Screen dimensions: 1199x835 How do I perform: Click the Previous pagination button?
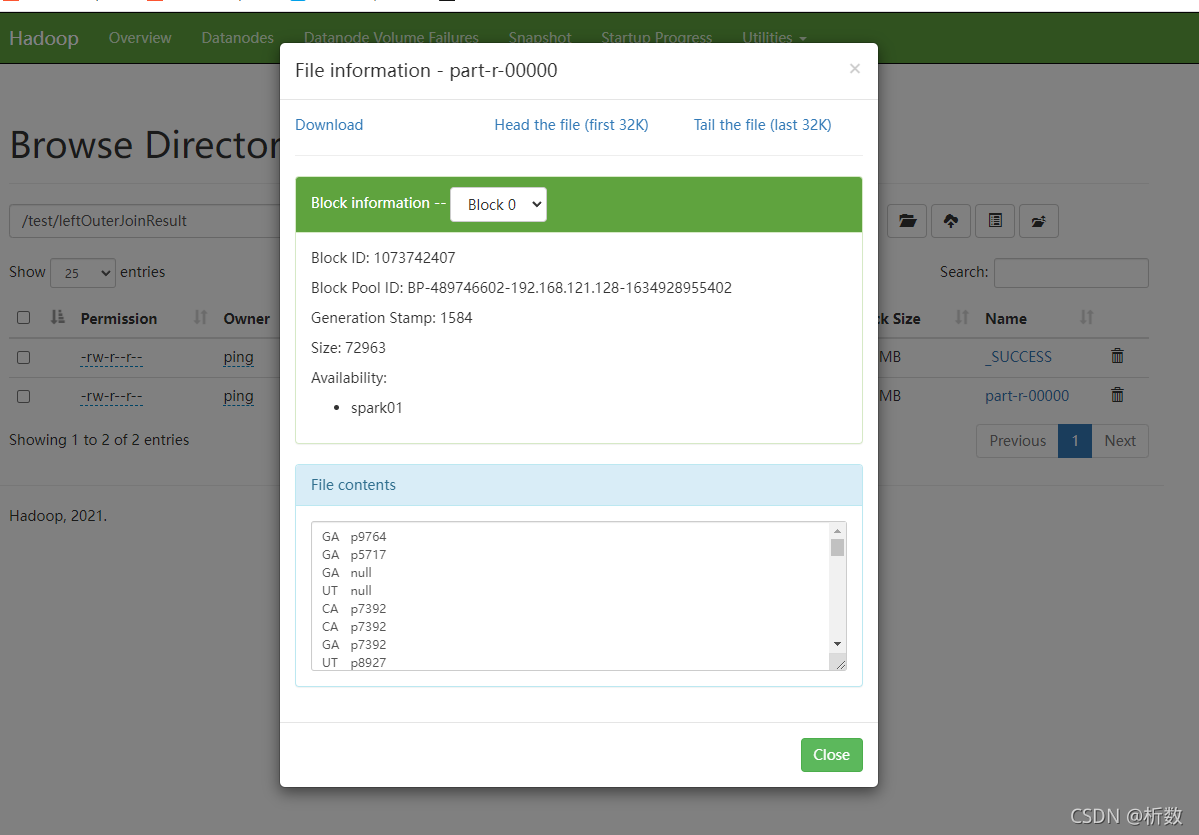point(1017,440)
